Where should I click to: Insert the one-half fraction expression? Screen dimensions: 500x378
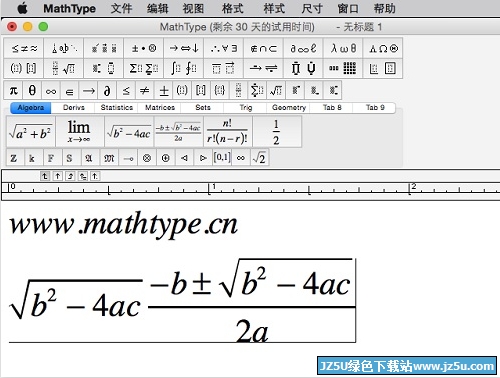(277, 132)
